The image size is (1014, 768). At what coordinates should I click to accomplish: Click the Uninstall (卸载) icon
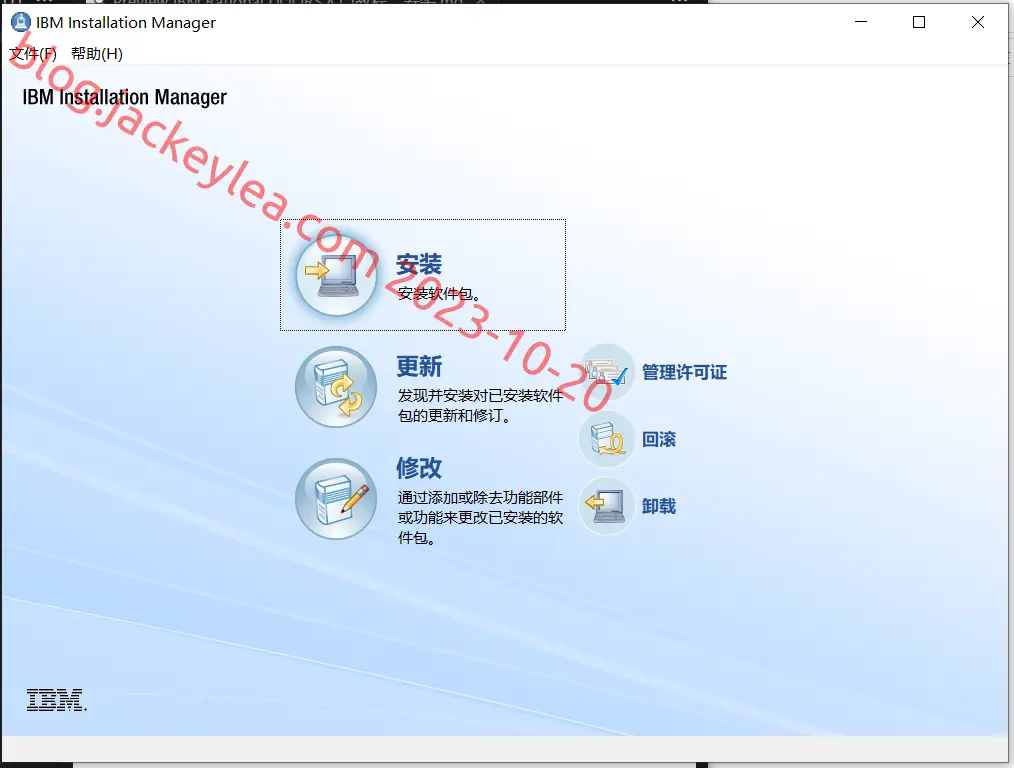(607, 506)
